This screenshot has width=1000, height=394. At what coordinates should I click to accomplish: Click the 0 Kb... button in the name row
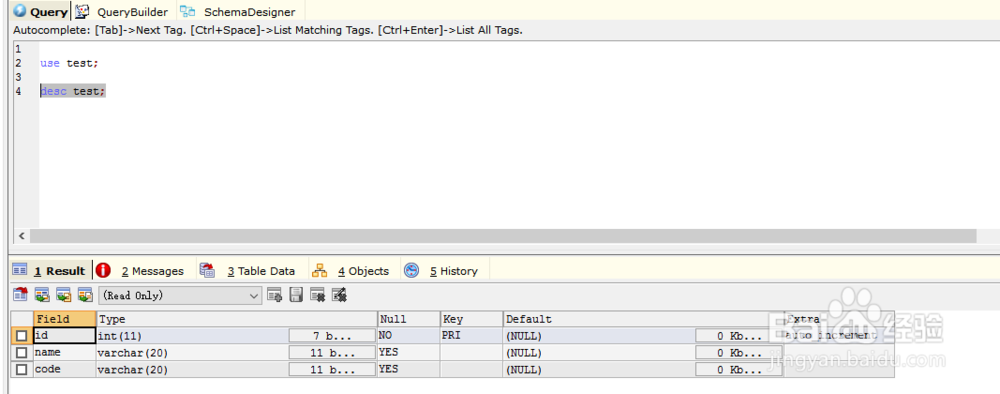[739, 353]
